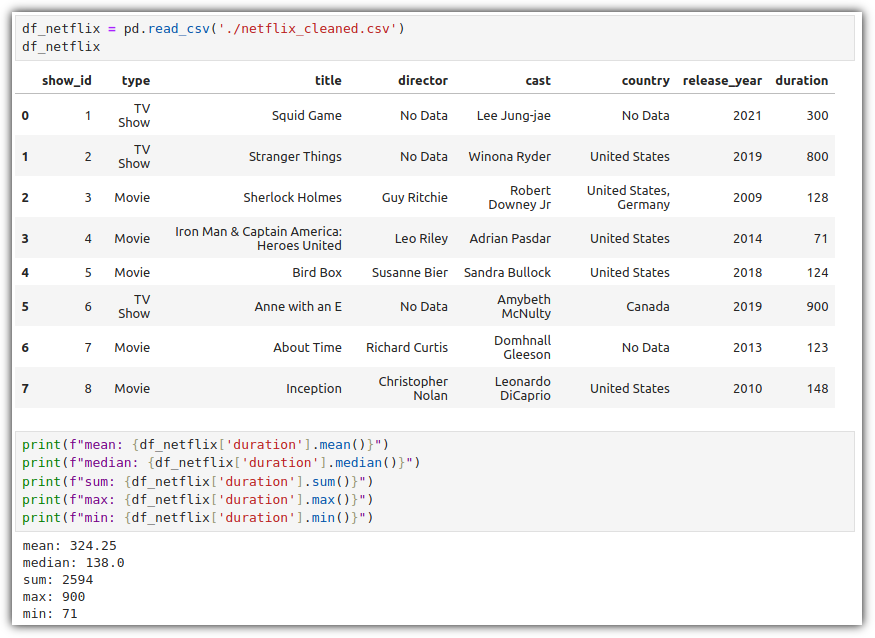
Task: Click the No Data country in About Time row
Action: tap(645, 347)
